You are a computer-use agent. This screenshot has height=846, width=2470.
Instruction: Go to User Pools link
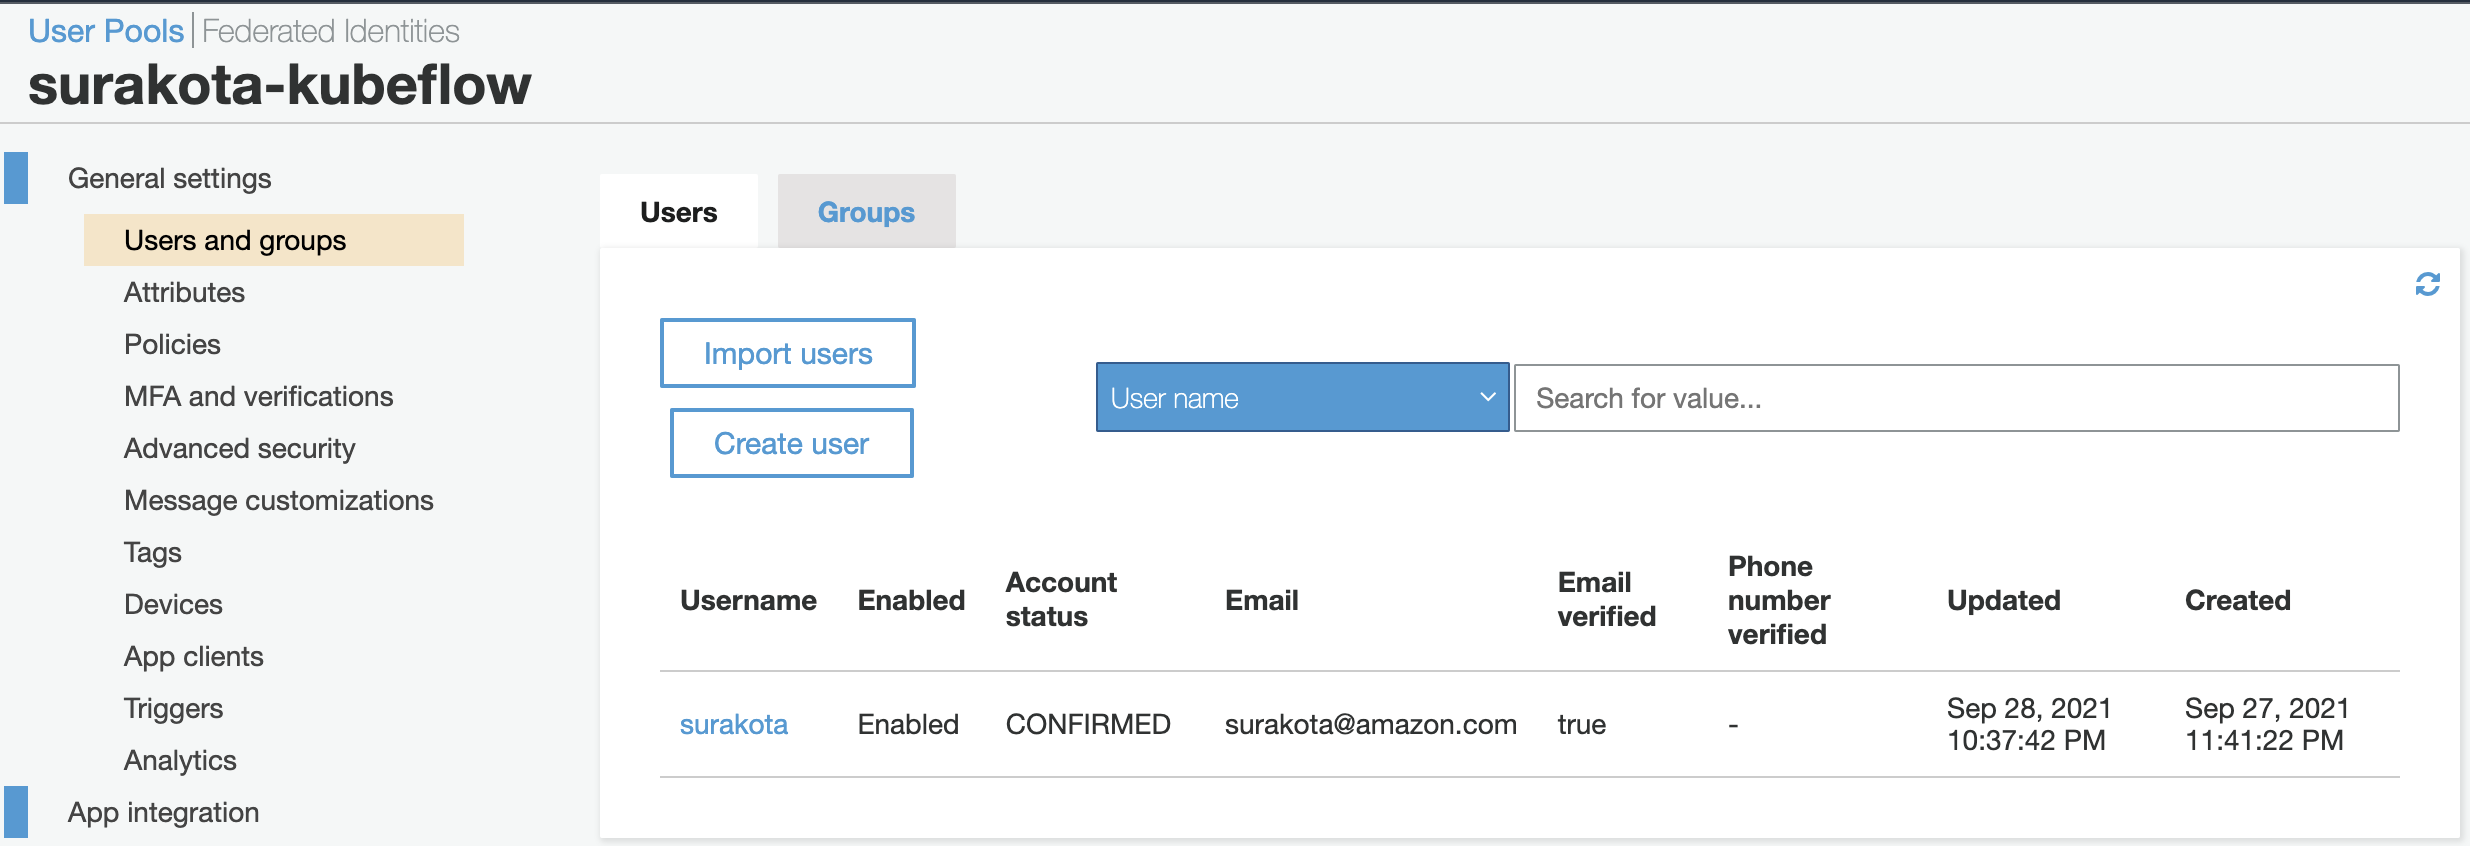tap(106, 31)
